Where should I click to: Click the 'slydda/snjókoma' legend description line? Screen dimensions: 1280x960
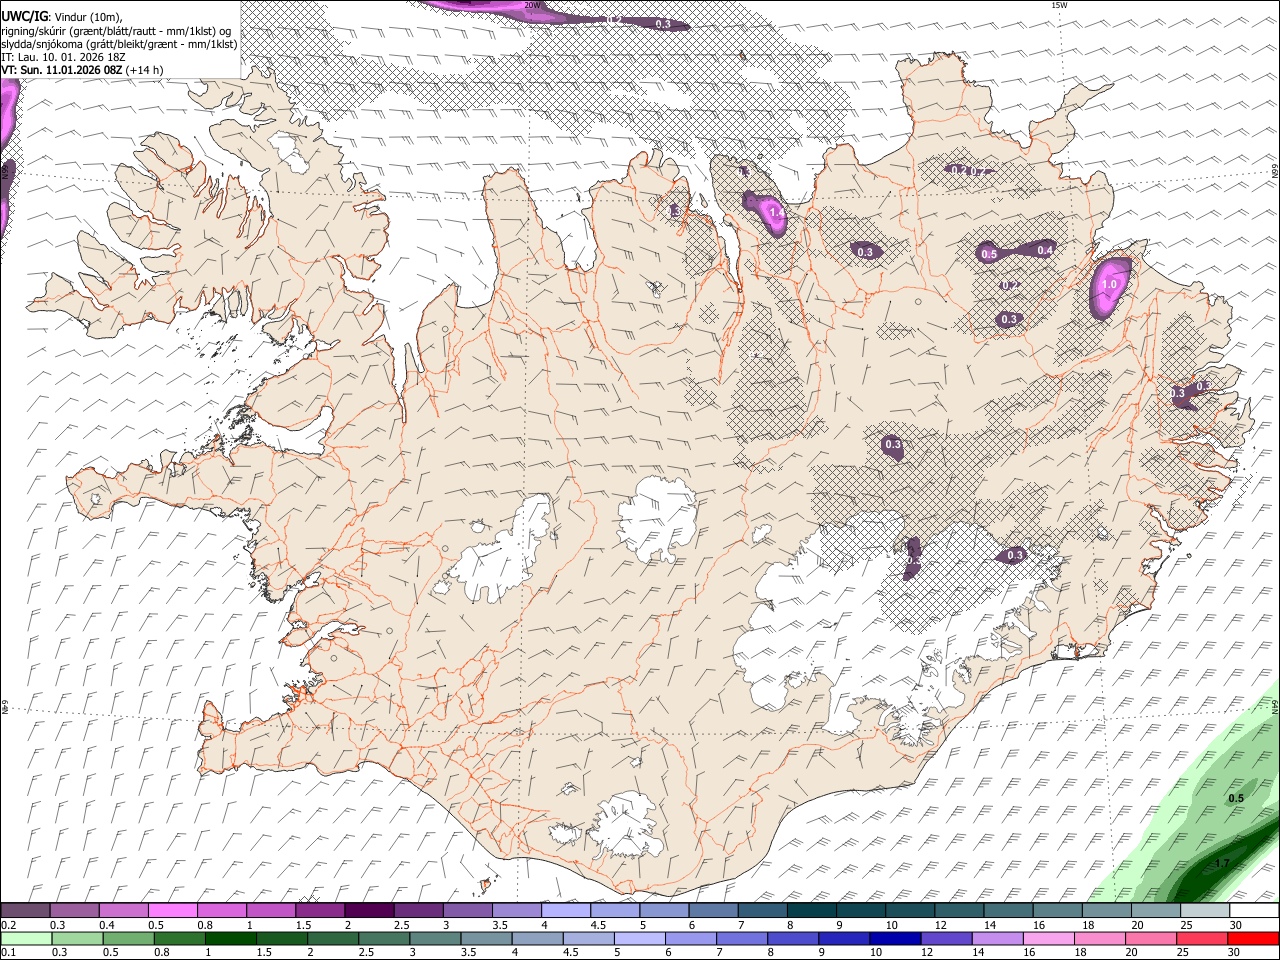(x=119, y=44)
